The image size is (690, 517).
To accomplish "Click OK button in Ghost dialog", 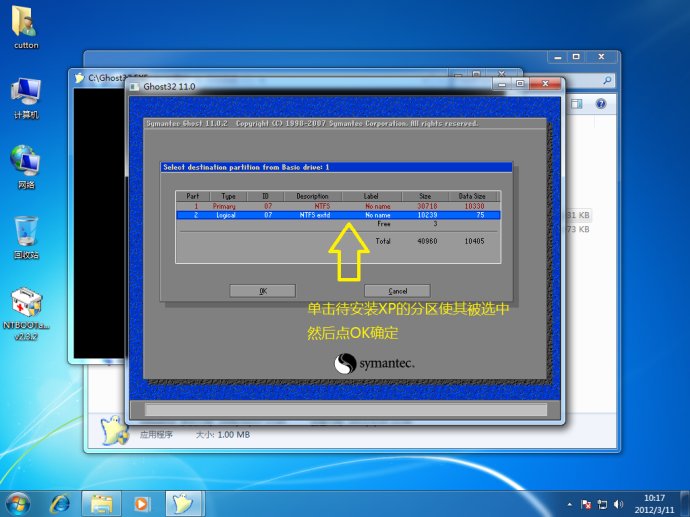I will coord(262,291).
